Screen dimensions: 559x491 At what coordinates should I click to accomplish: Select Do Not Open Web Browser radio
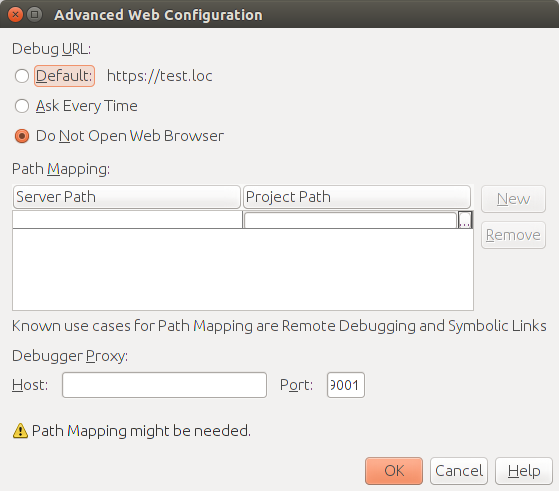point(22,136)
